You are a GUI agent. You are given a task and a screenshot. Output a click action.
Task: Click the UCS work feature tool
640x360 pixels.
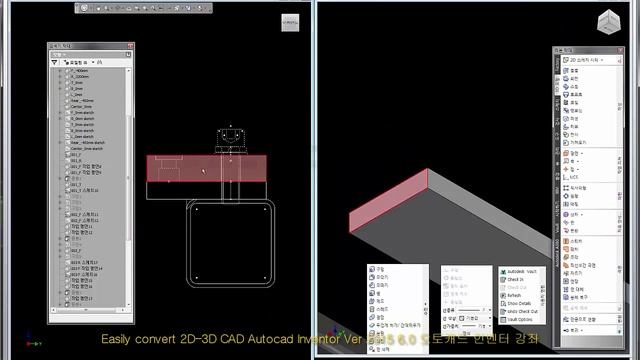pos(571,177)
